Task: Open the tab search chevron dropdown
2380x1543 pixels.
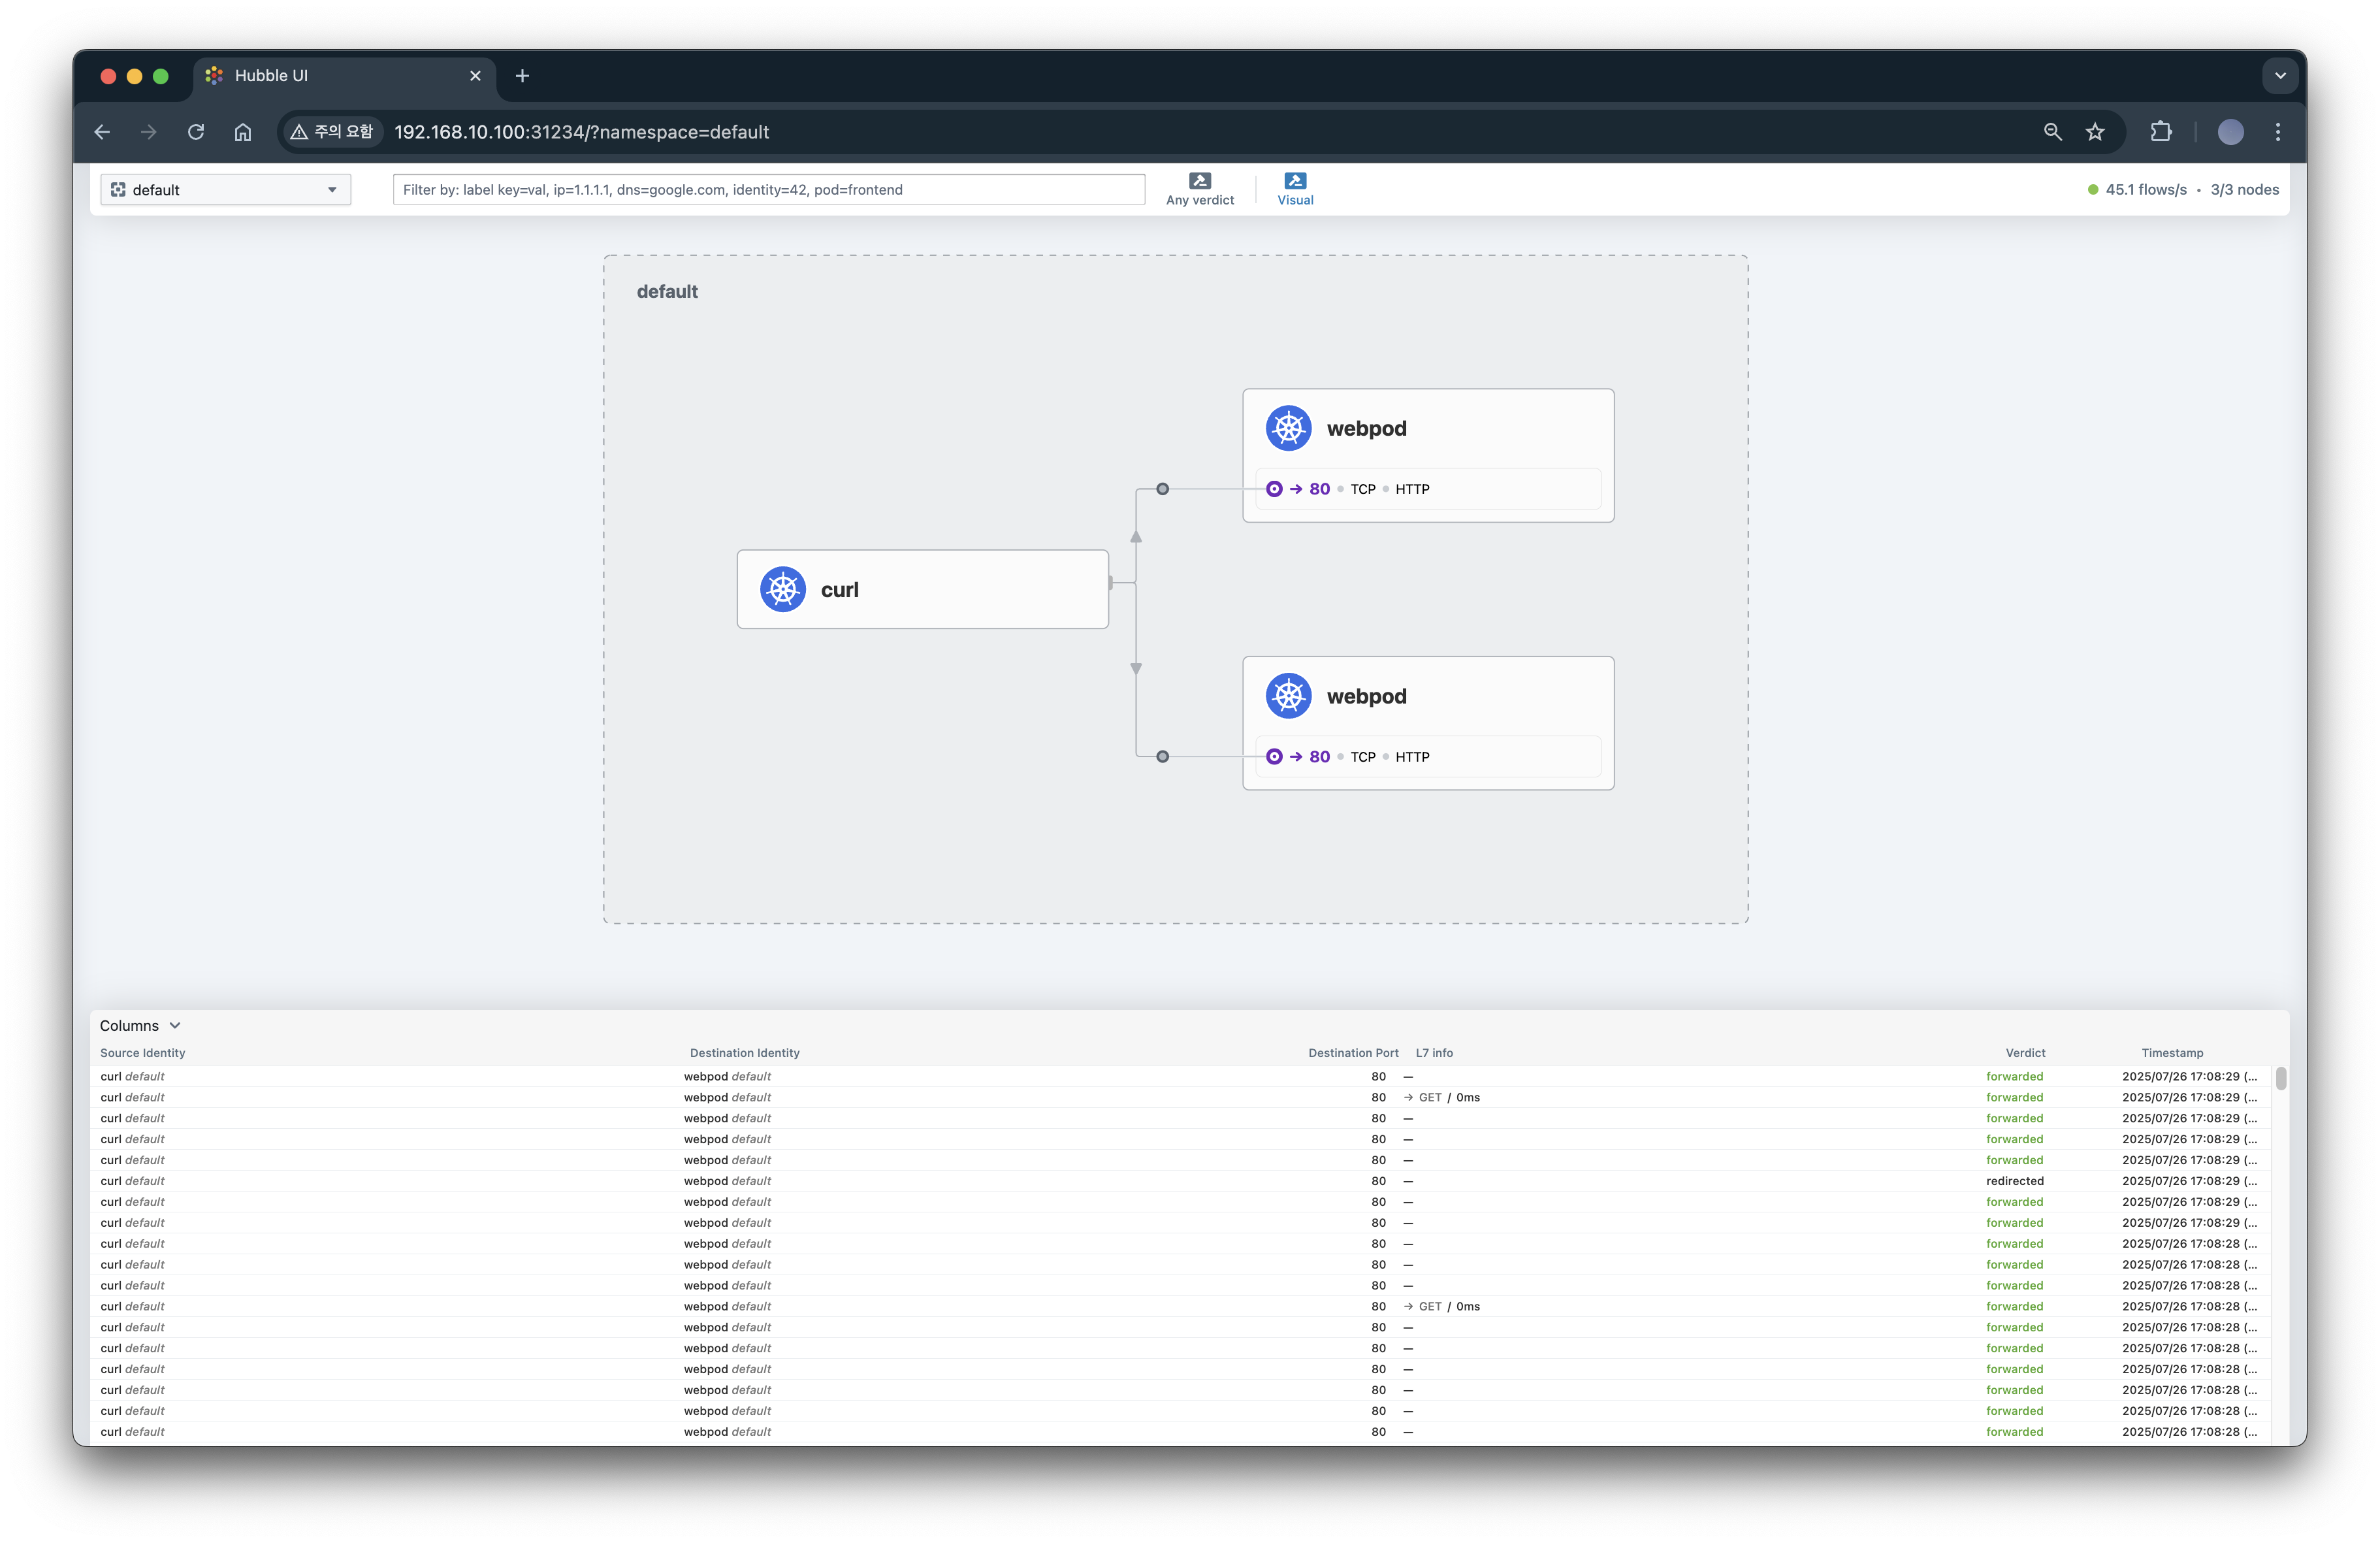Action: click(x=2280, y=76)
